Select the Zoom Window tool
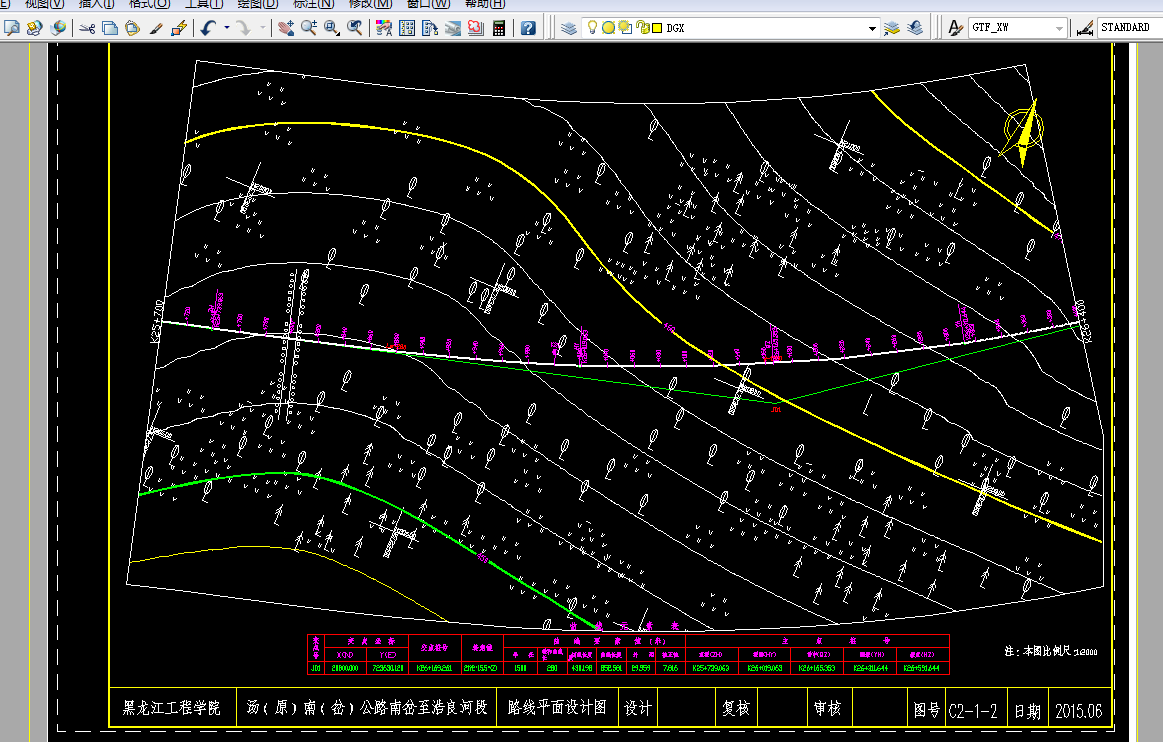The width and height of the screenshot is (1163, 742). click(x=332, y=28)
